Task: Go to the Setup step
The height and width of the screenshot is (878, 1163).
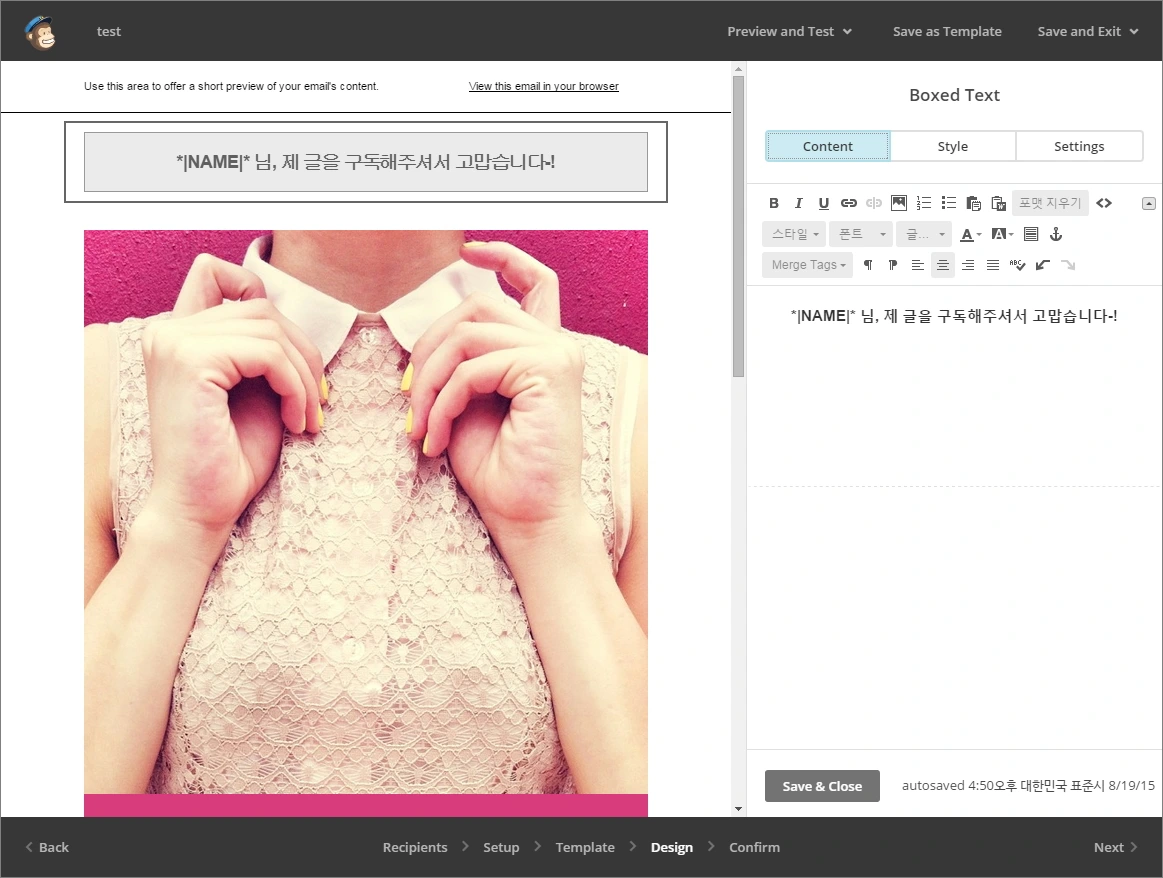Action: click(x=501, y=847)
